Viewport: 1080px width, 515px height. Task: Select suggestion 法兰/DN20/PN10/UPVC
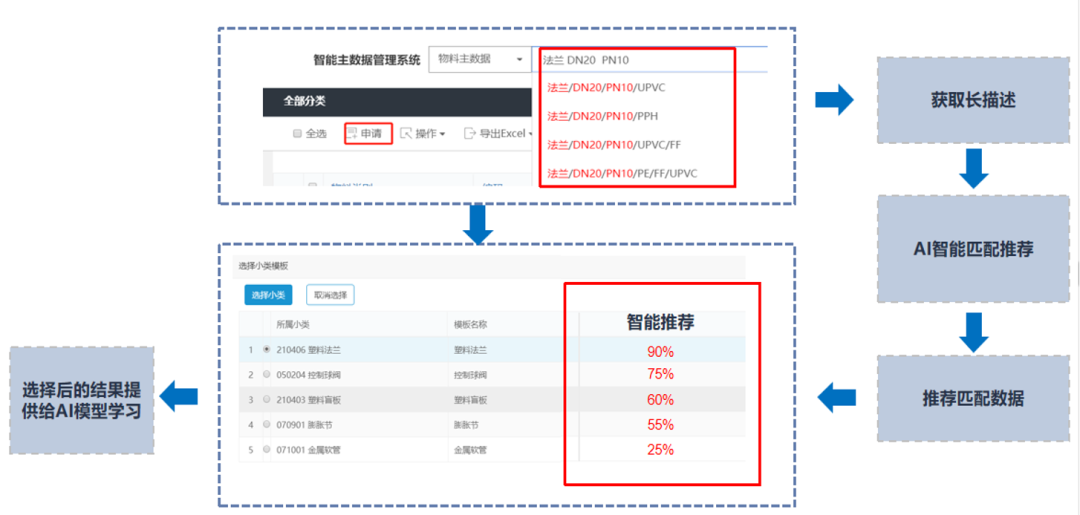606,87
